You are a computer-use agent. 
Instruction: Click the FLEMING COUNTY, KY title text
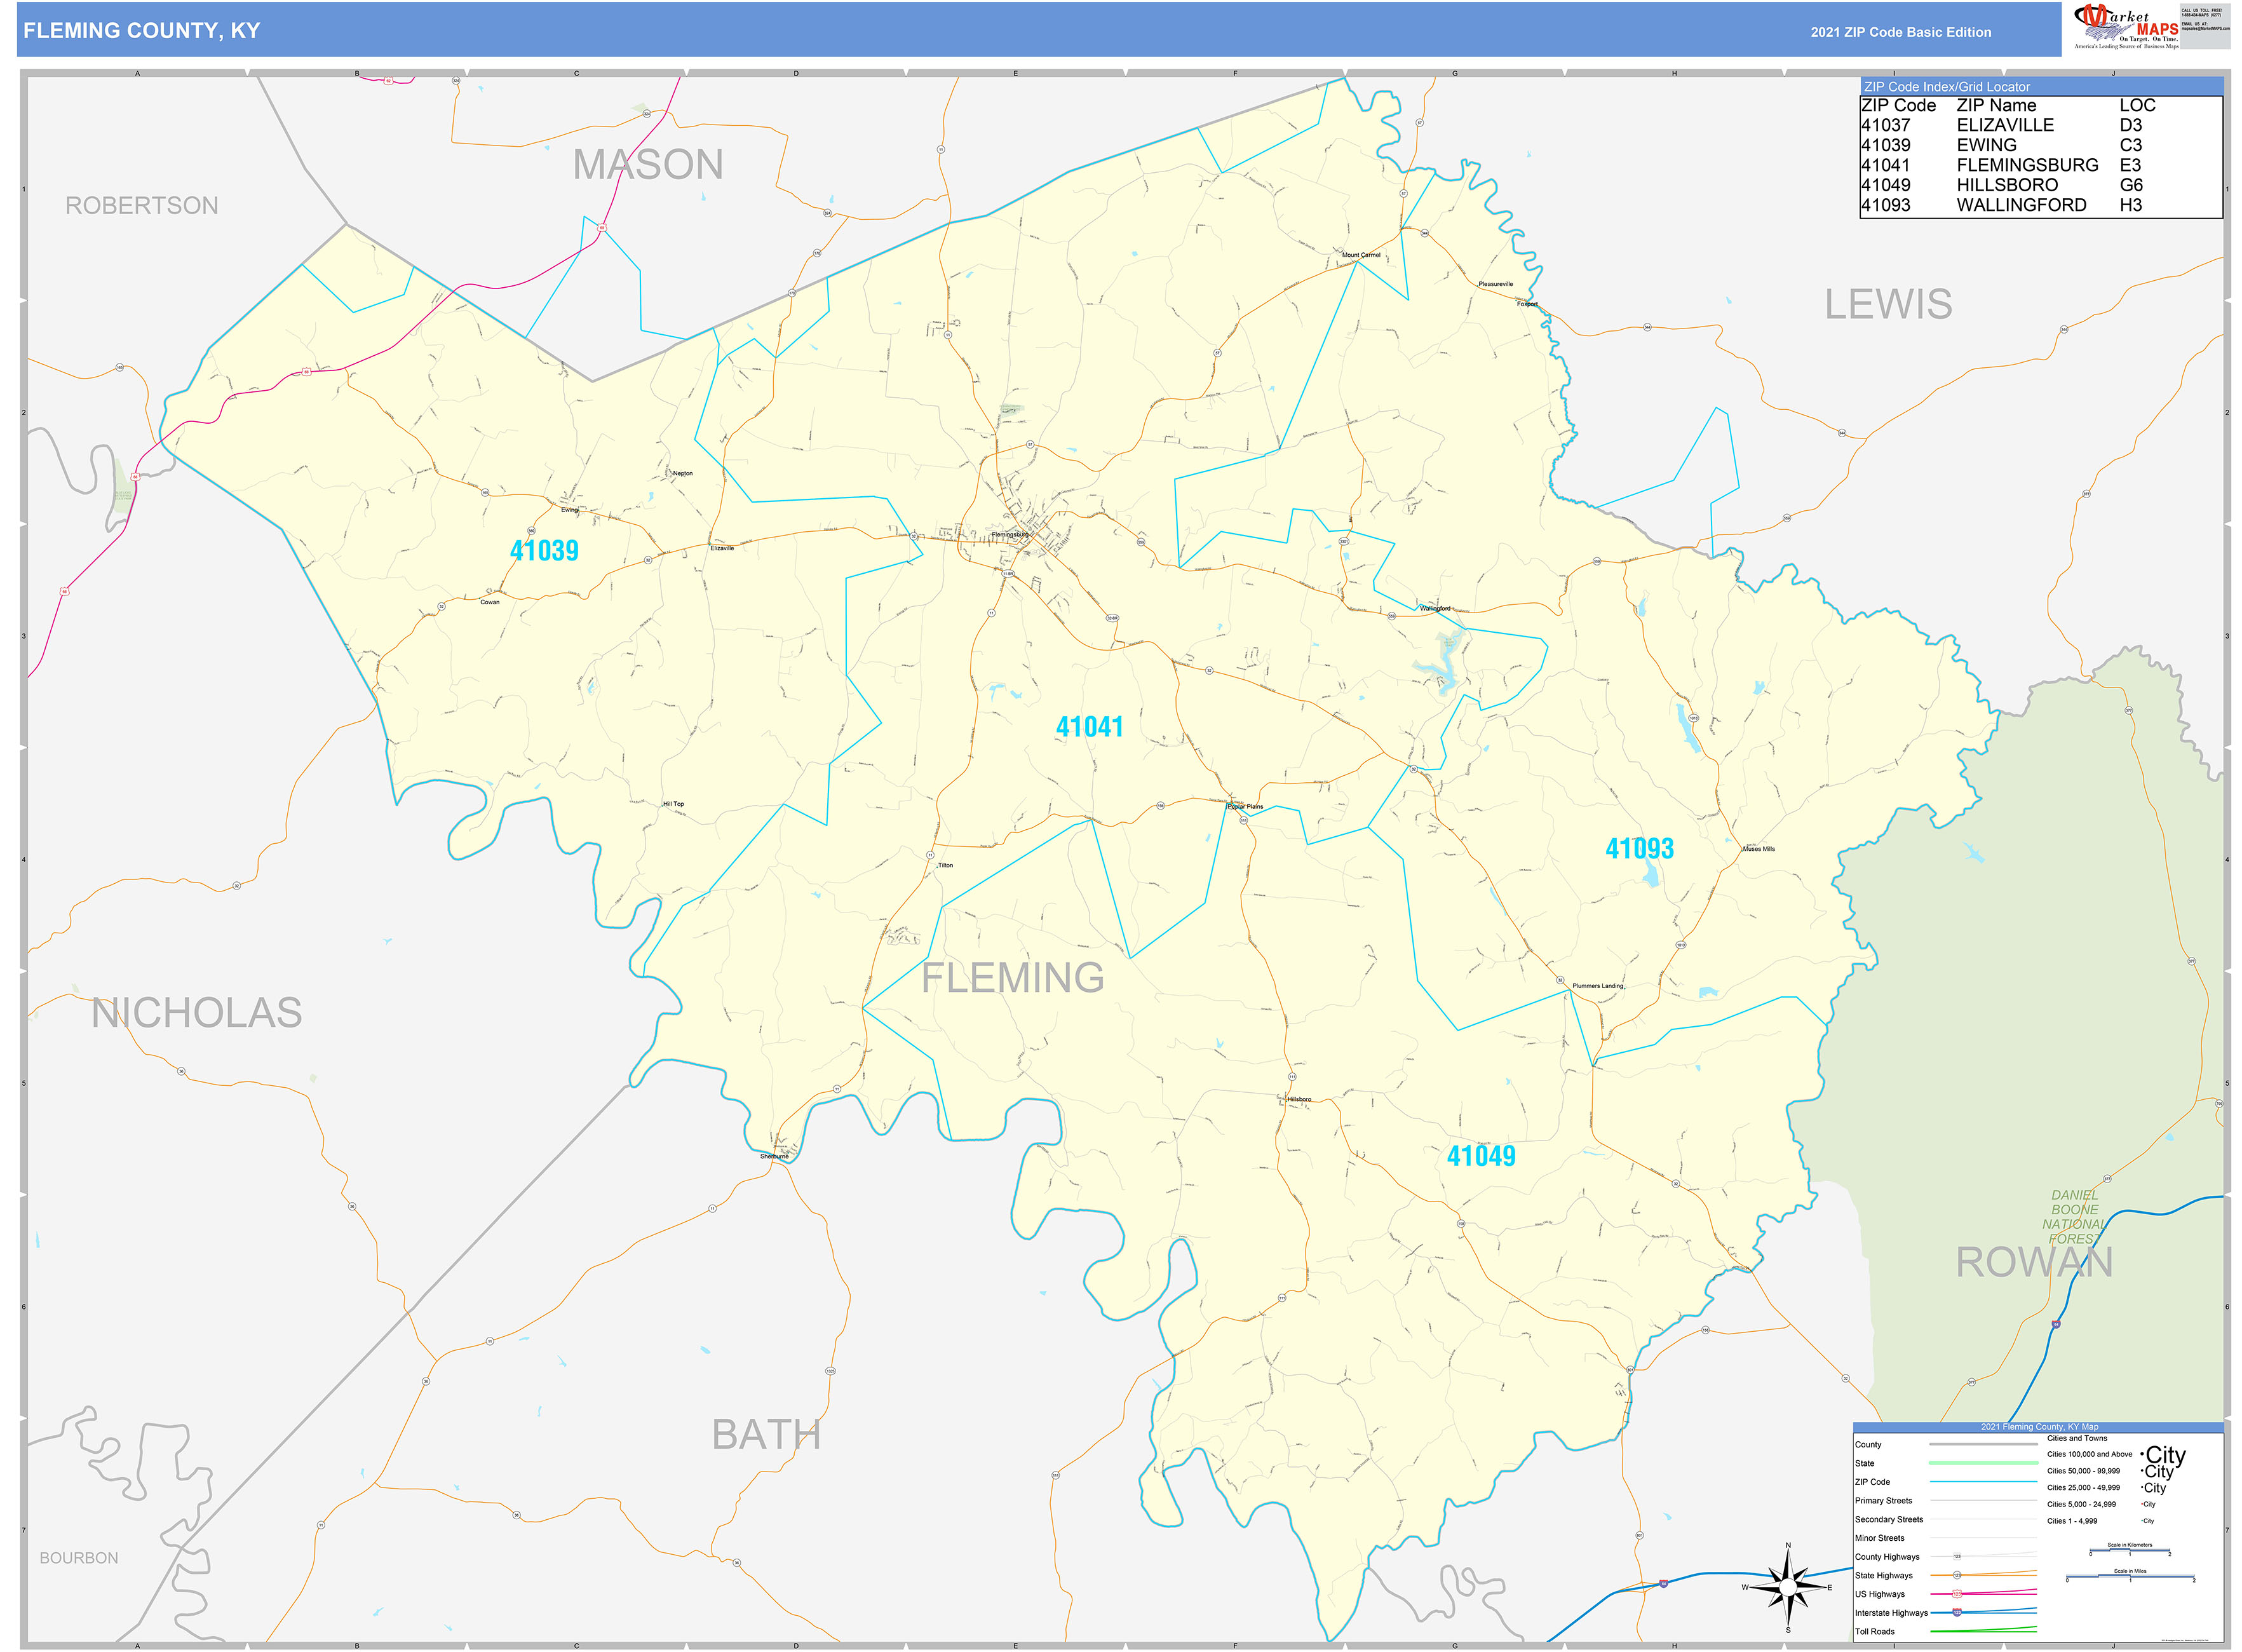coord(140,31)
